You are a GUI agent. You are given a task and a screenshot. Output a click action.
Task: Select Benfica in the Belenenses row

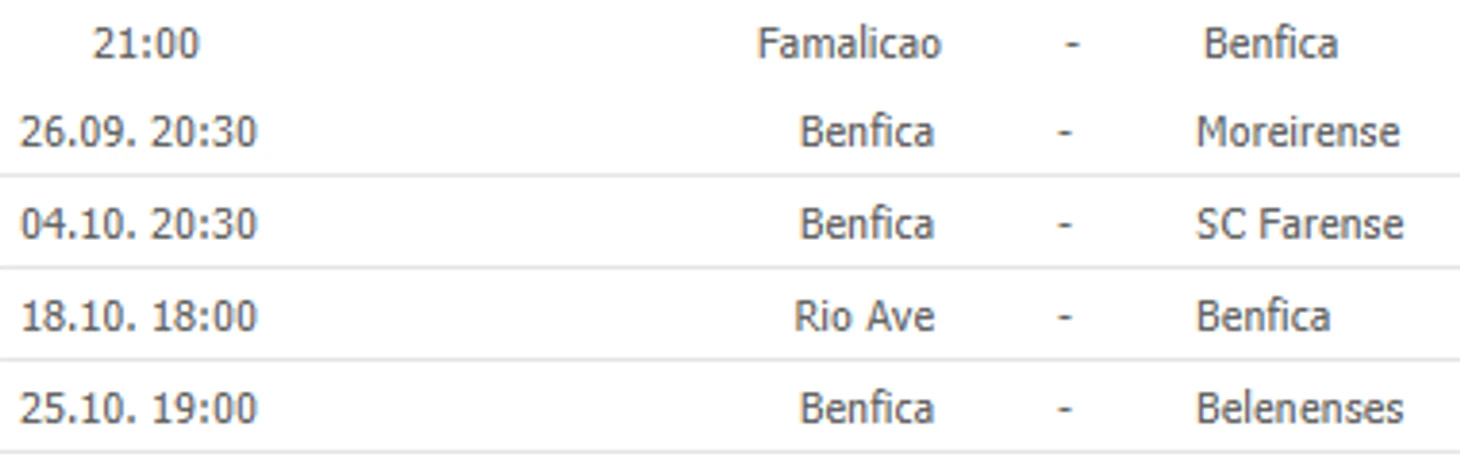pos(867,408)
